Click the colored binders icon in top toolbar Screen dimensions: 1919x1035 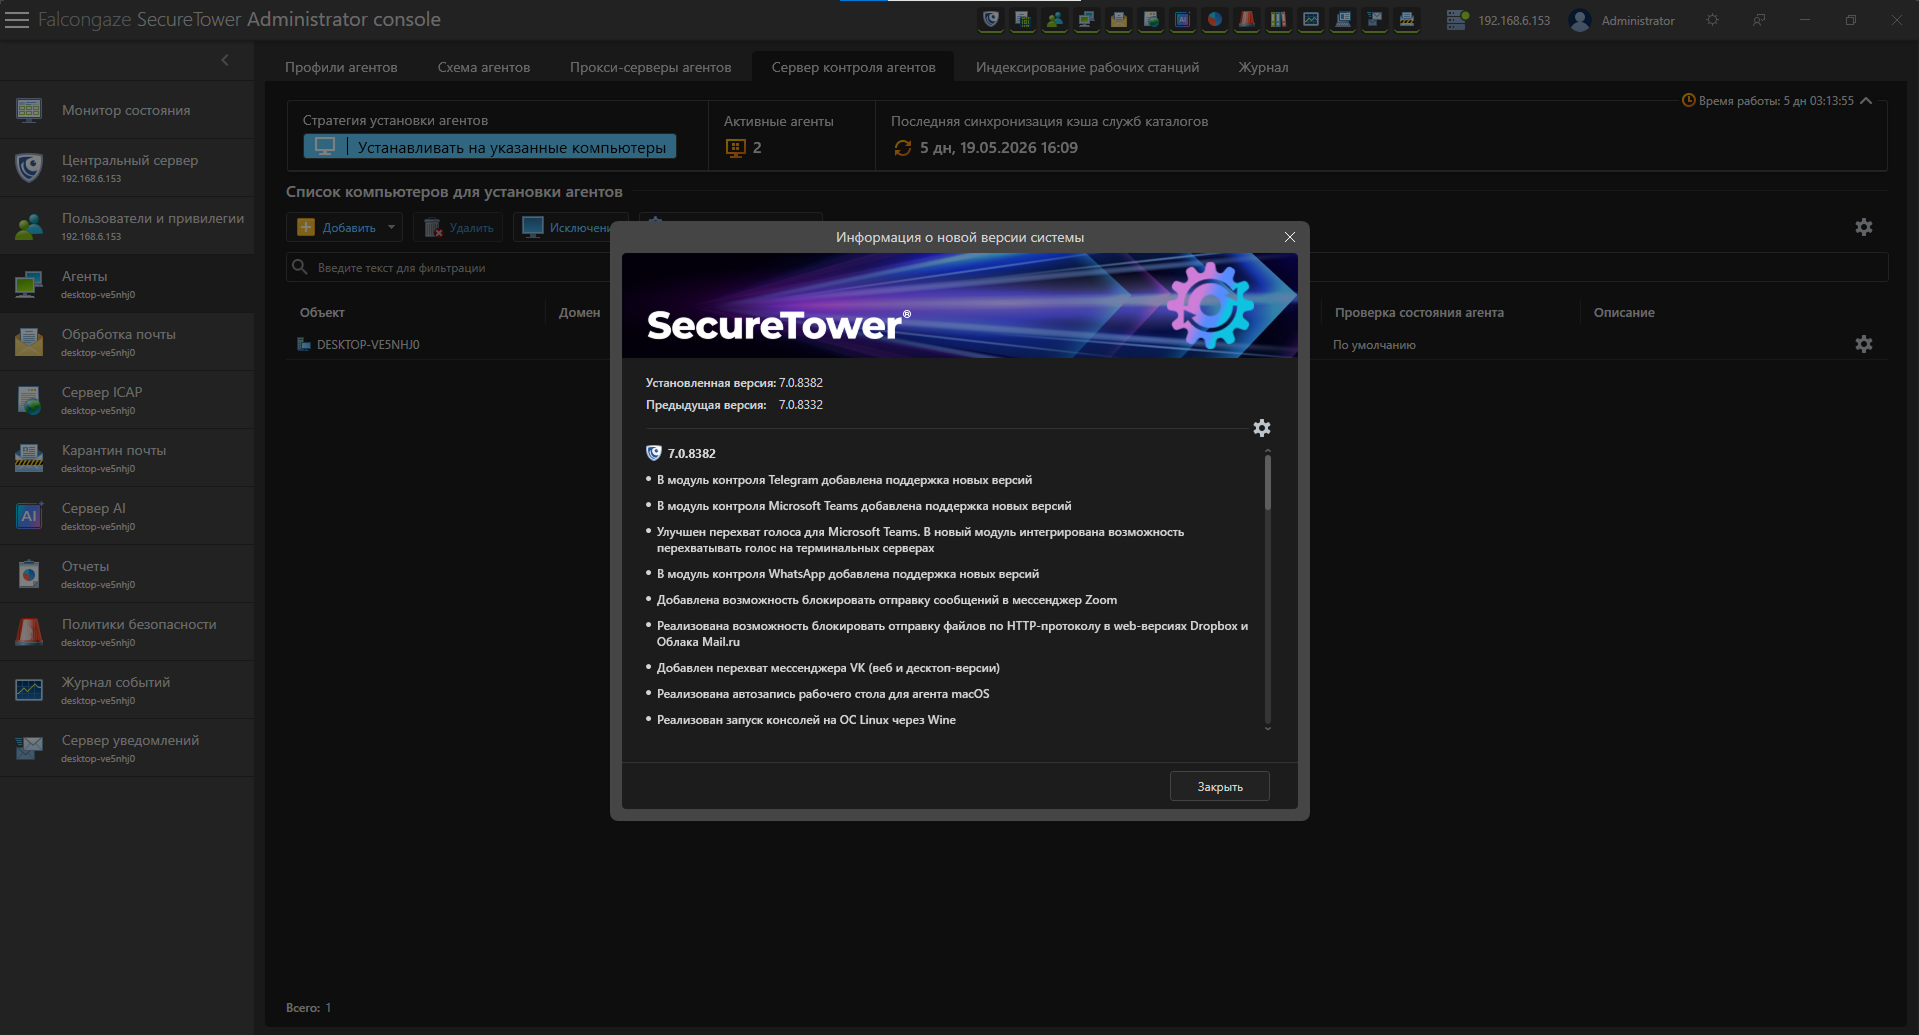1279,19
